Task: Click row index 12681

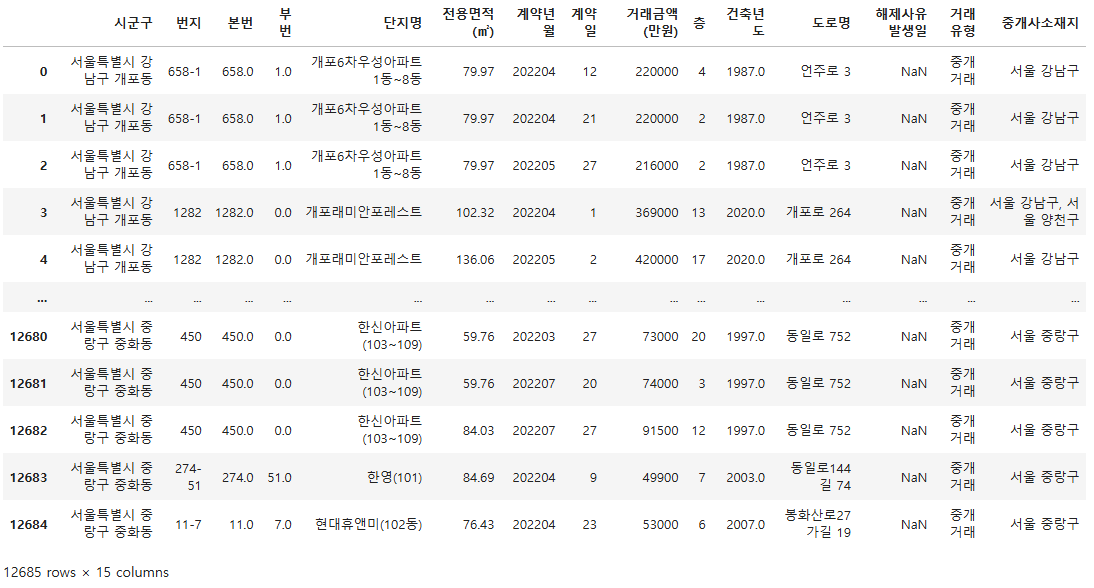Action: [29, 384]
